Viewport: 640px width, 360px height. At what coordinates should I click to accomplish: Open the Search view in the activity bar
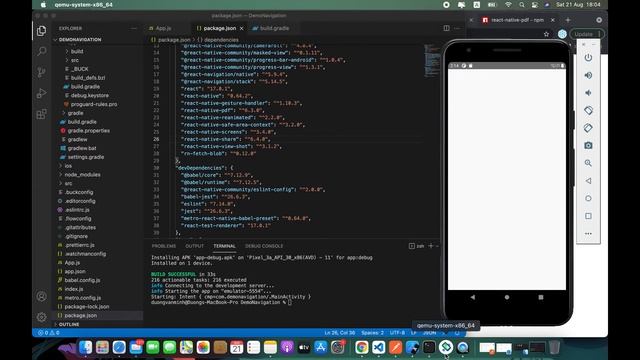[x=41, y=51]
